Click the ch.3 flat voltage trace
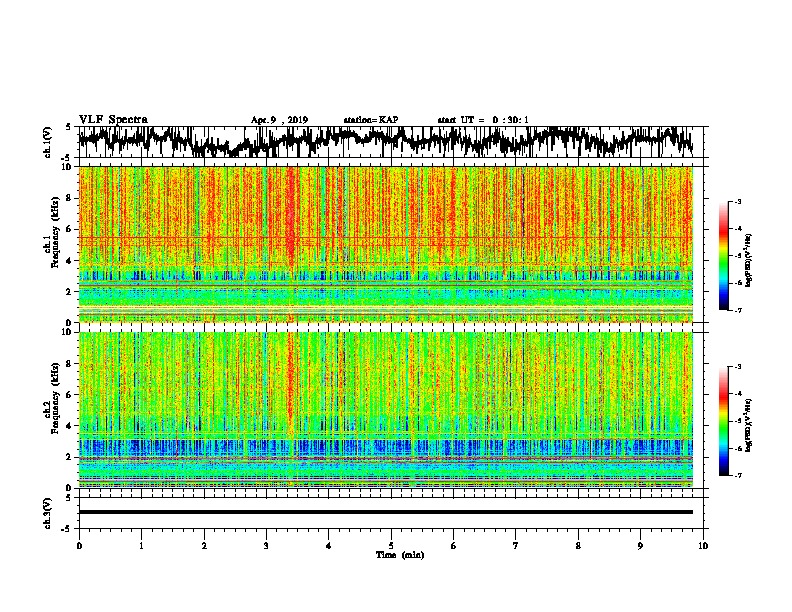Image resolution: width=792 pixels, height=612 pixels. (386, 512)
